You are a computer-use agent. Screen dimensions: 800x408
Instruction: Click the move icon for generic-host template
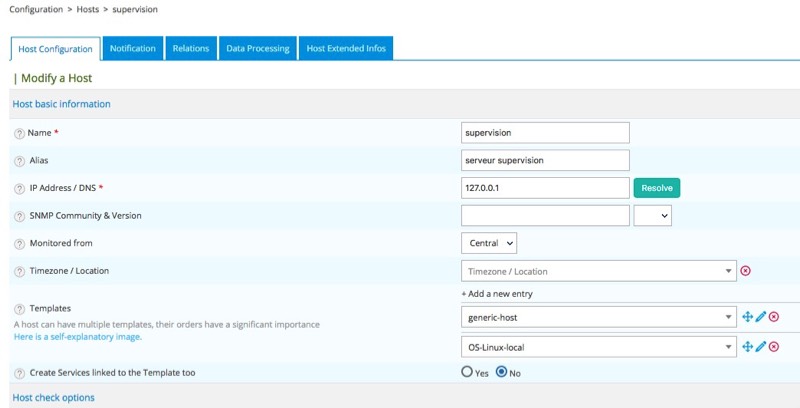(746, 317)
